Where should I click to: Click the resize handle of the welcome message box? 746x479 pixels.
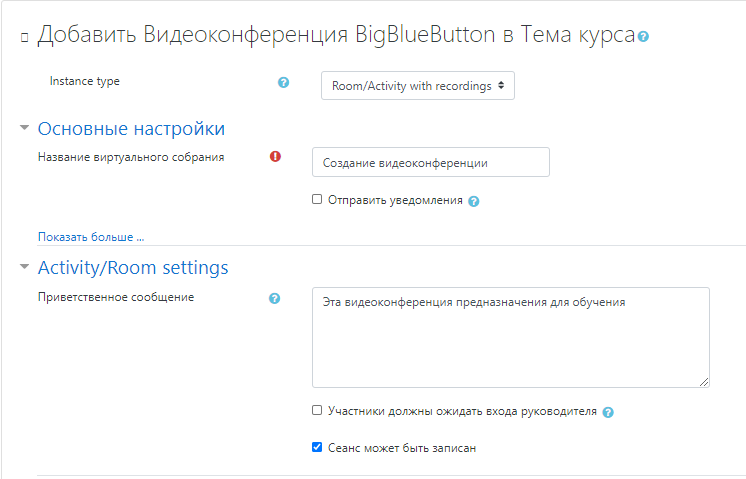(704, 381)
